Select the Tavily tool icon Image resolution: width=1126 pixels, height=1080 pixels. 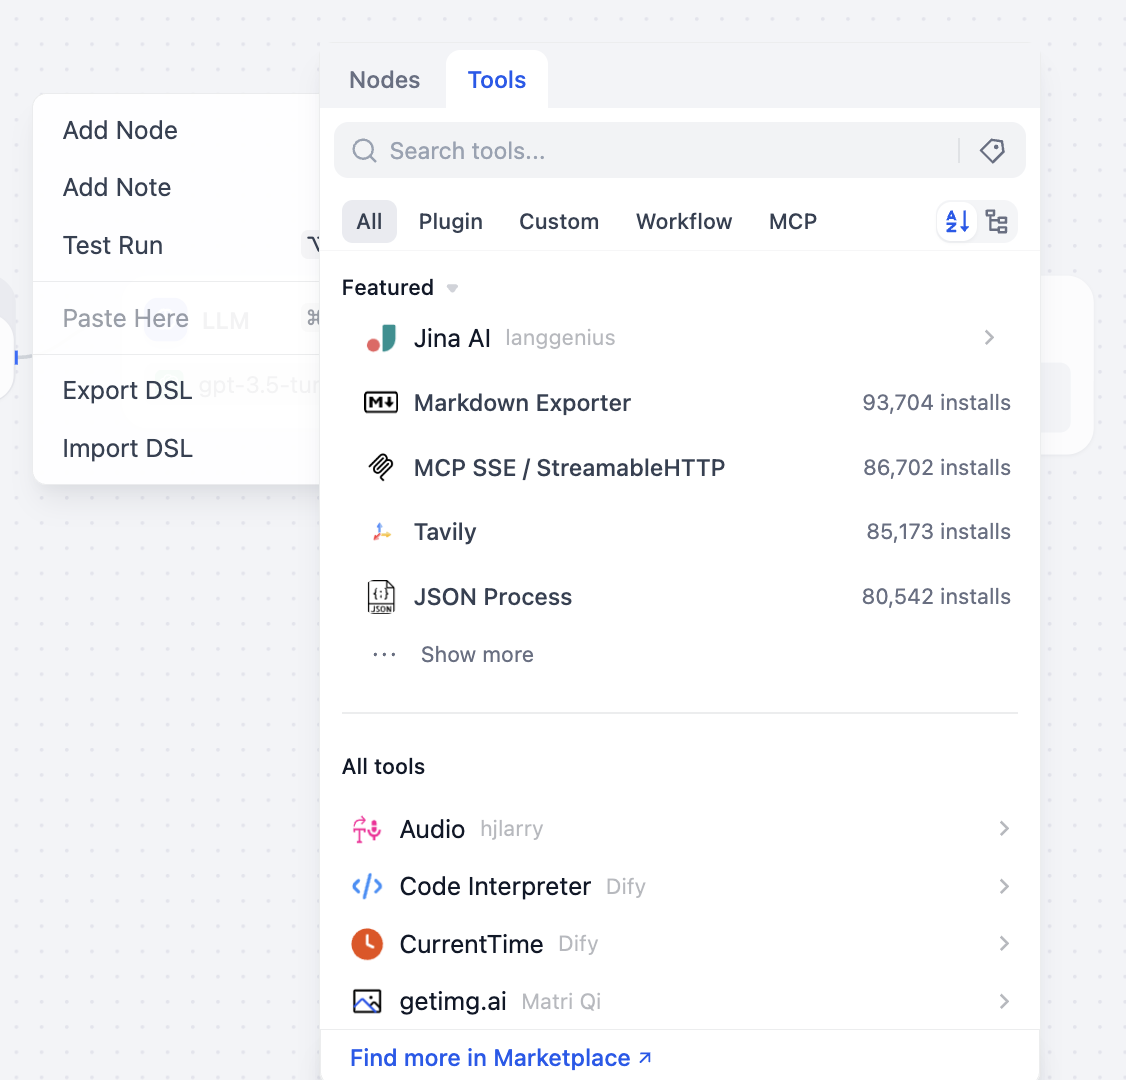(381, 532)
